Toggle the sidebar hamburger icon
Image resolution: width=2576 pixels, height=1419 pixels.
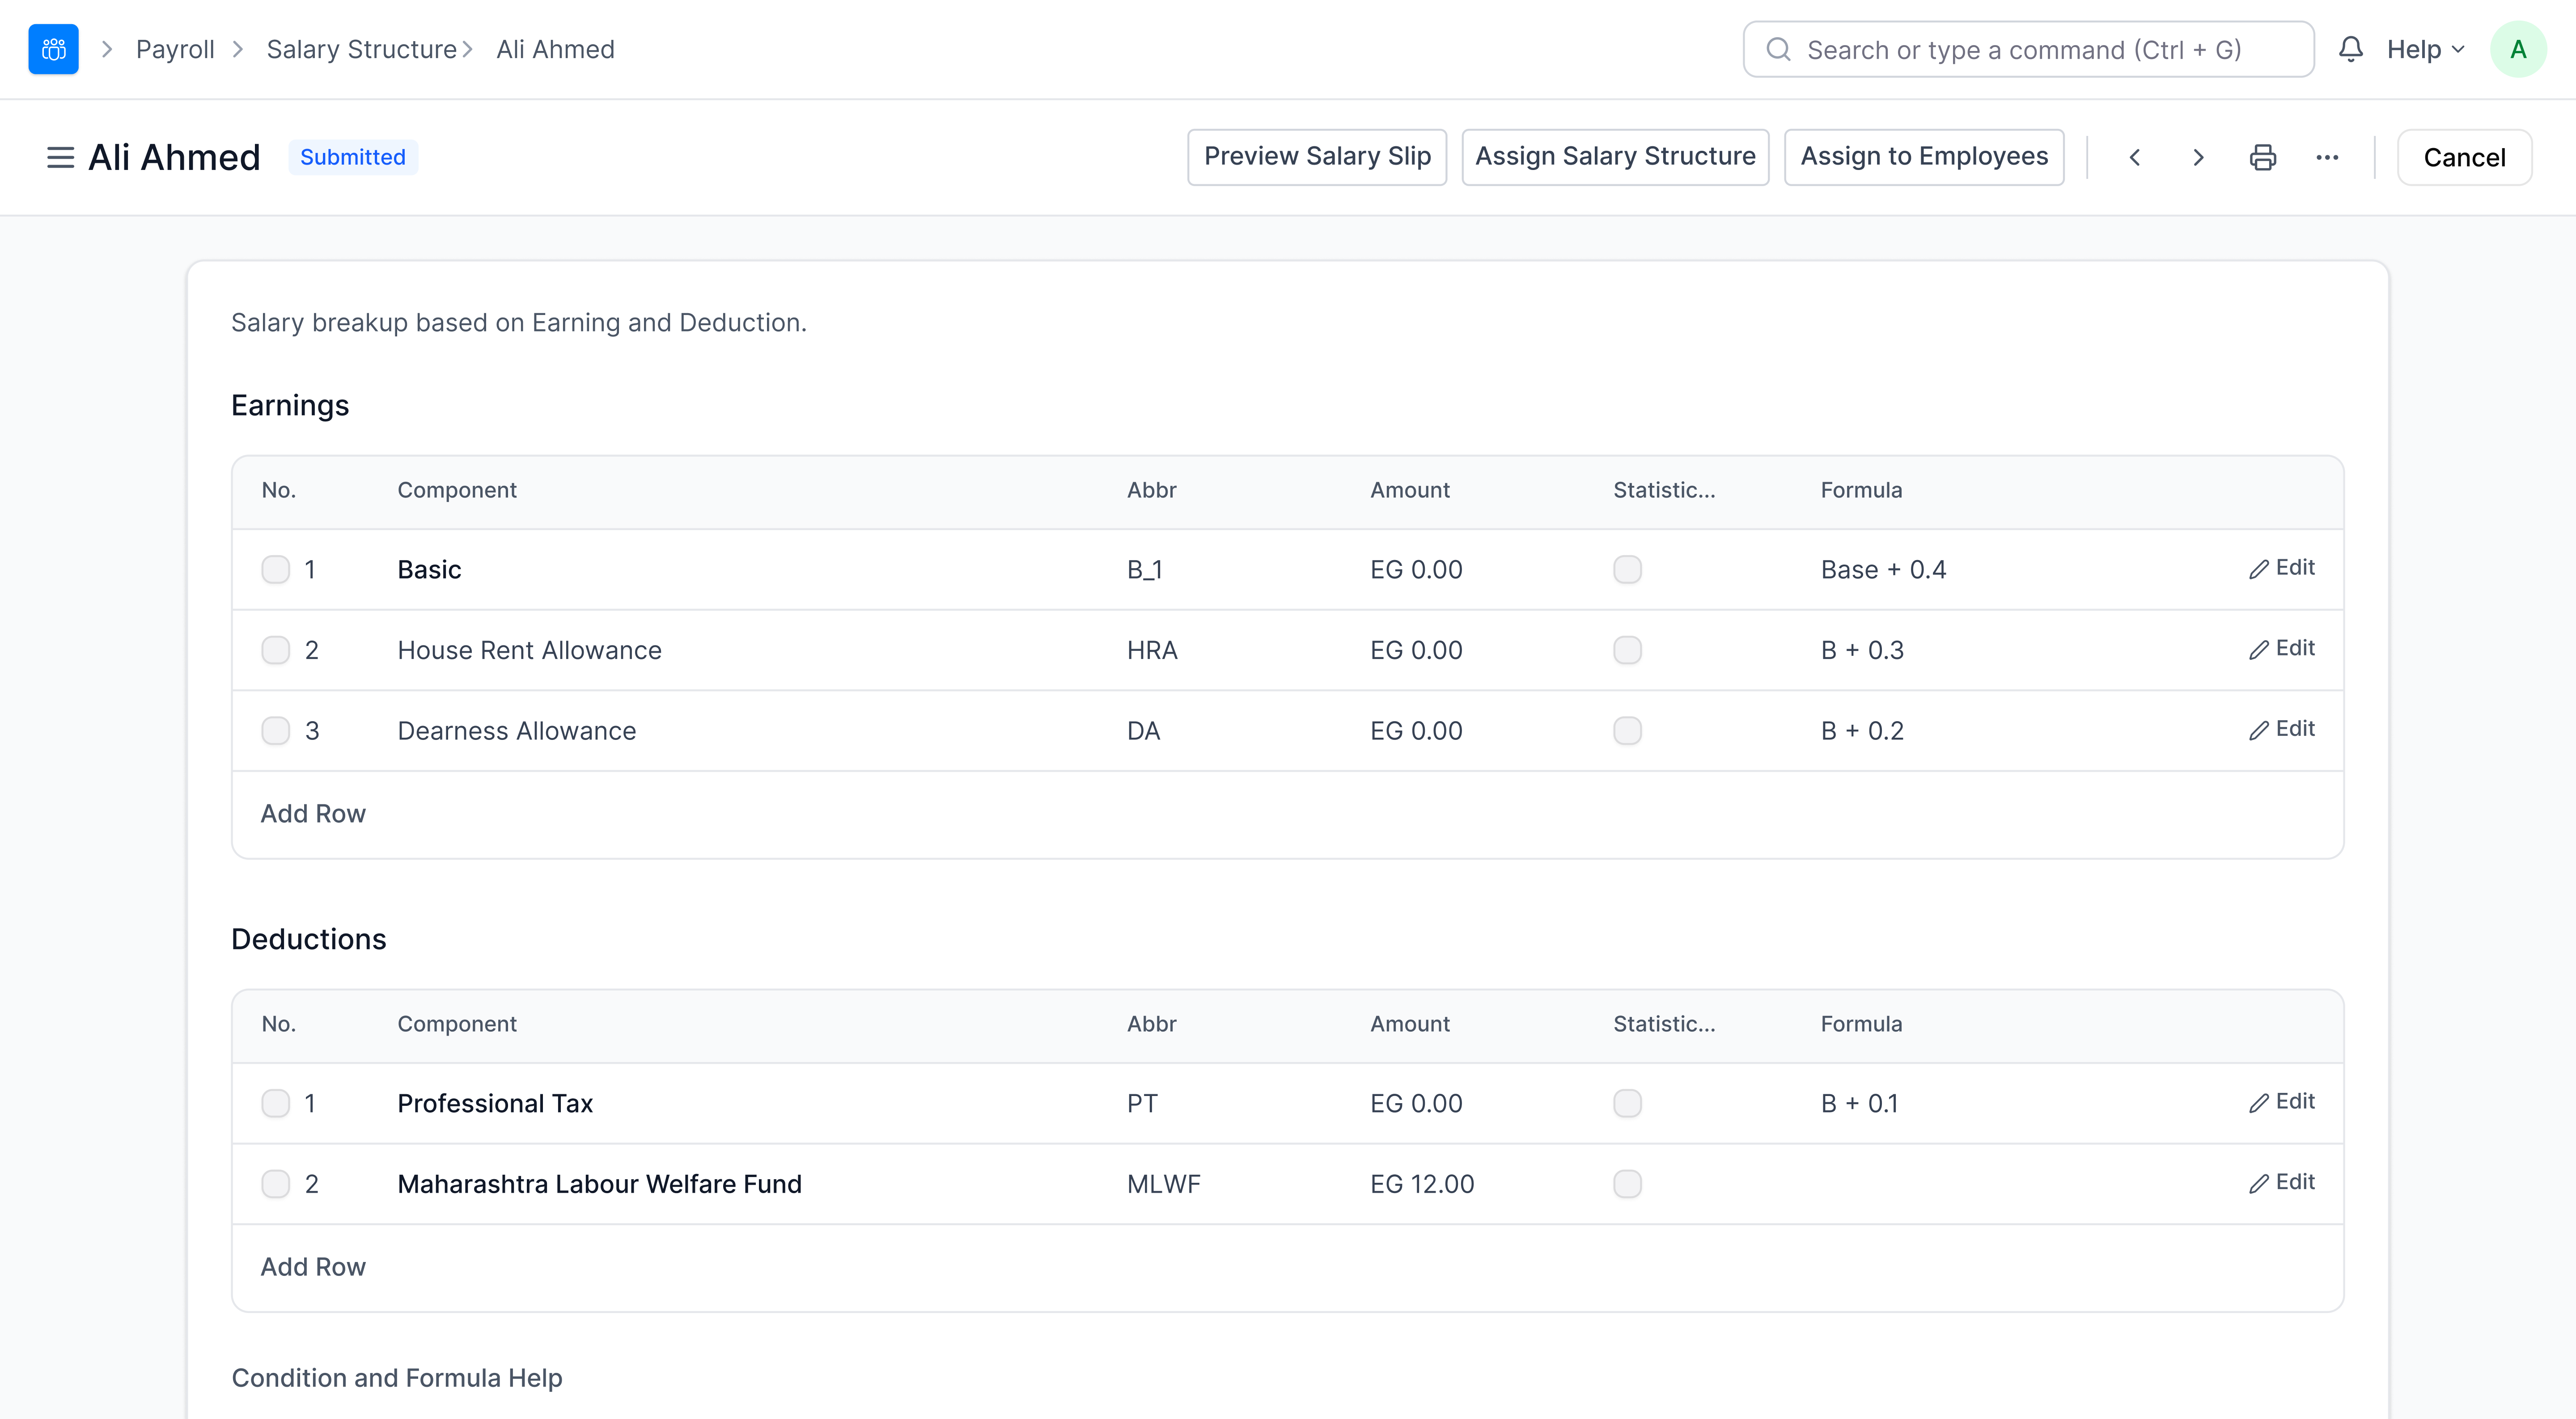60,157
